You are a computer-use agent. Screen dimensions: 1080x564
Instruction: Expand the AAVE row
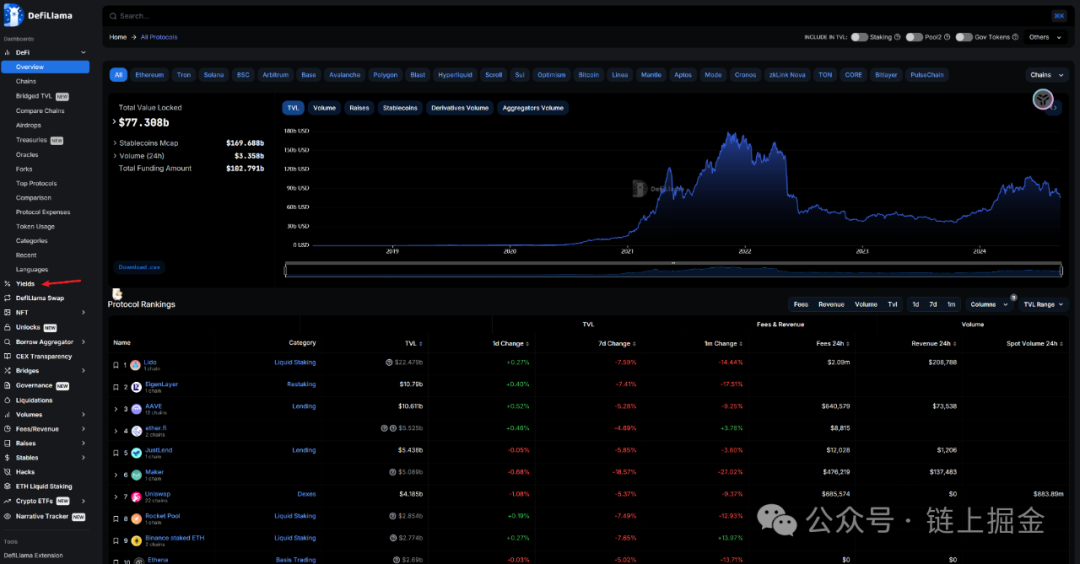[x=116, y=409]
